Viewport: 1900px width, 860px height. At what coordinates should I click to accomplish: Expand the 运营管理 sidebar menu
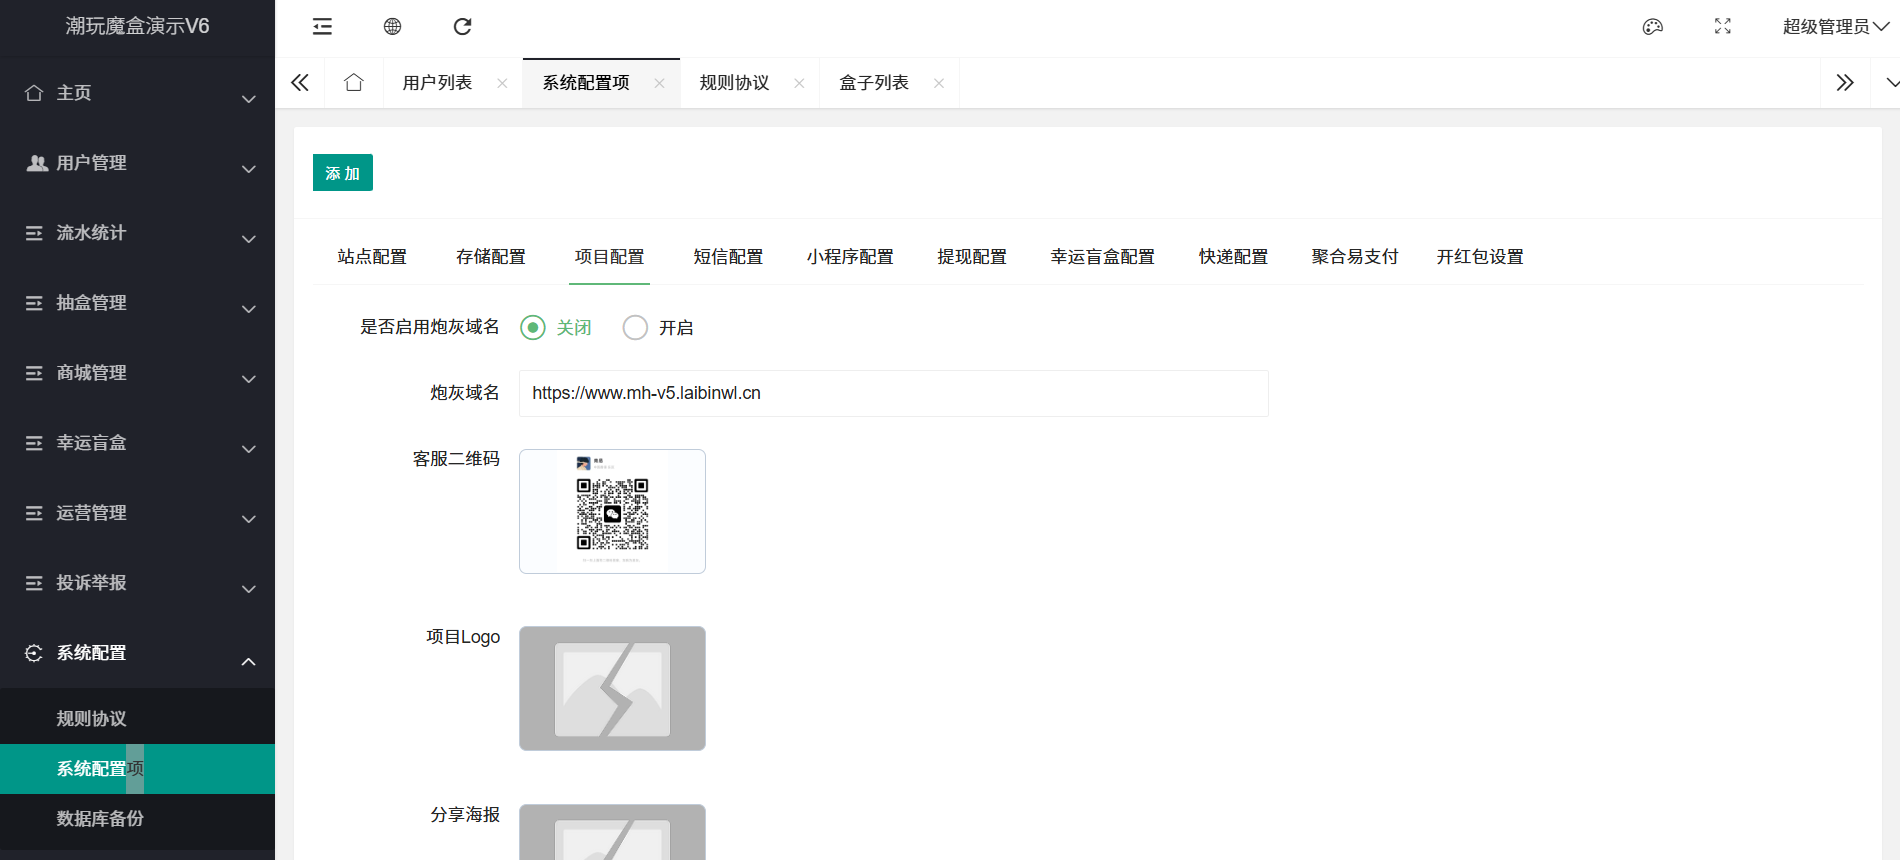(137, 513)
